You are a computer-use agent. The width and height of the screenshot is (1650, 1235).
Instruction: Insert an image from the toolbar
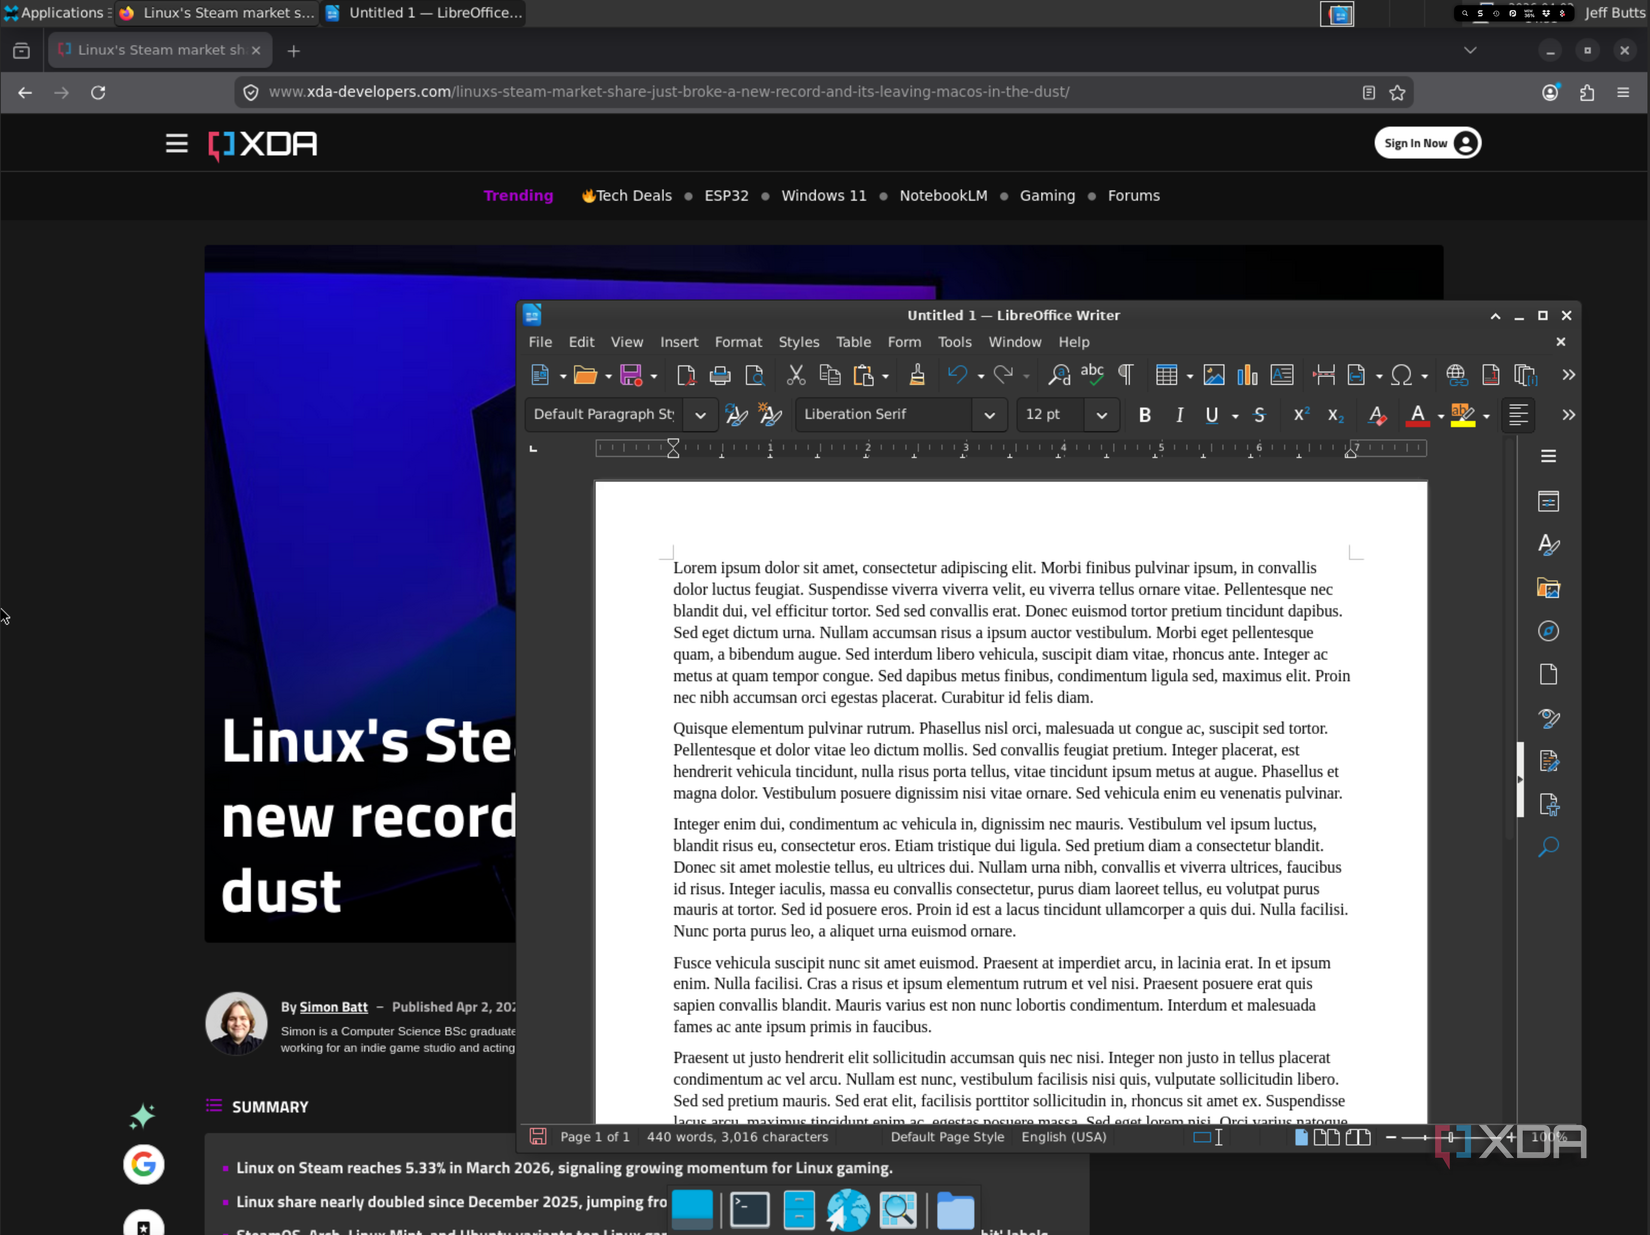(x=1214, y=375)
